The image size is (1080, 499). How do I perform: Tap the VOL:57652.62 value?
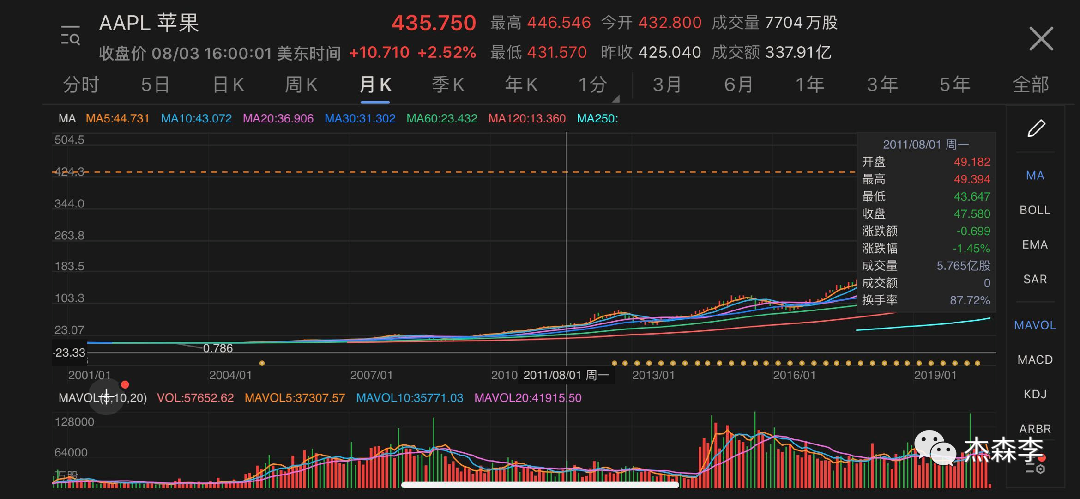coord(196,398)
